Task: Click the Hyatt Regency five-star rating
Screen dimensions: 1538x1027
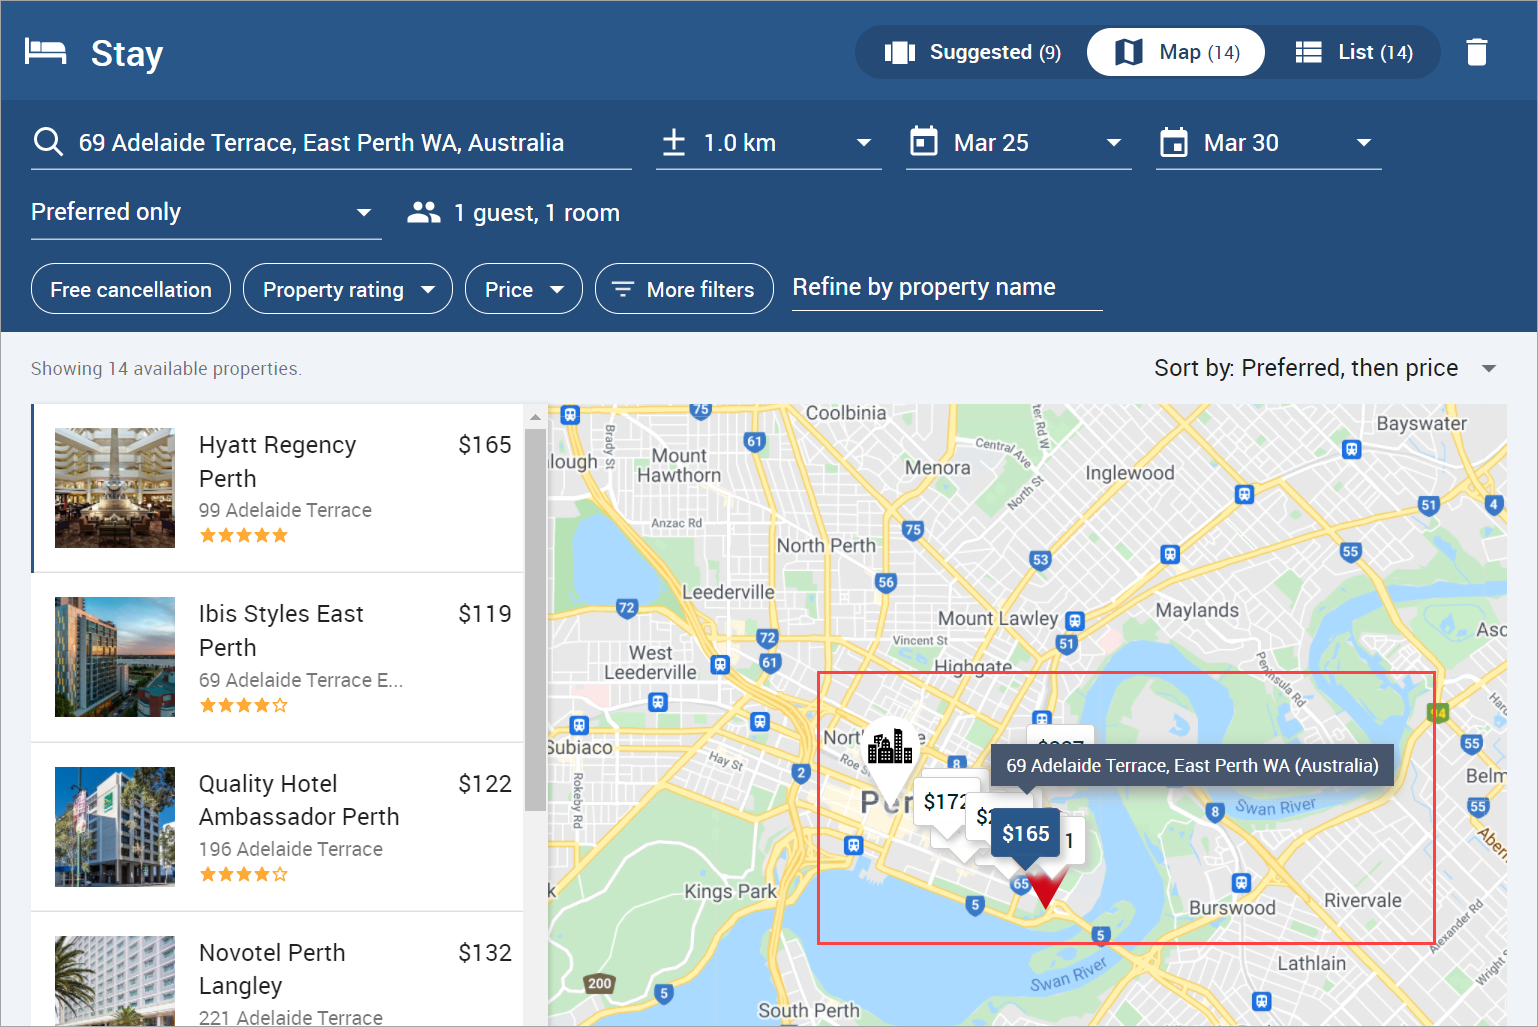Action: click(x=243, y=535)
